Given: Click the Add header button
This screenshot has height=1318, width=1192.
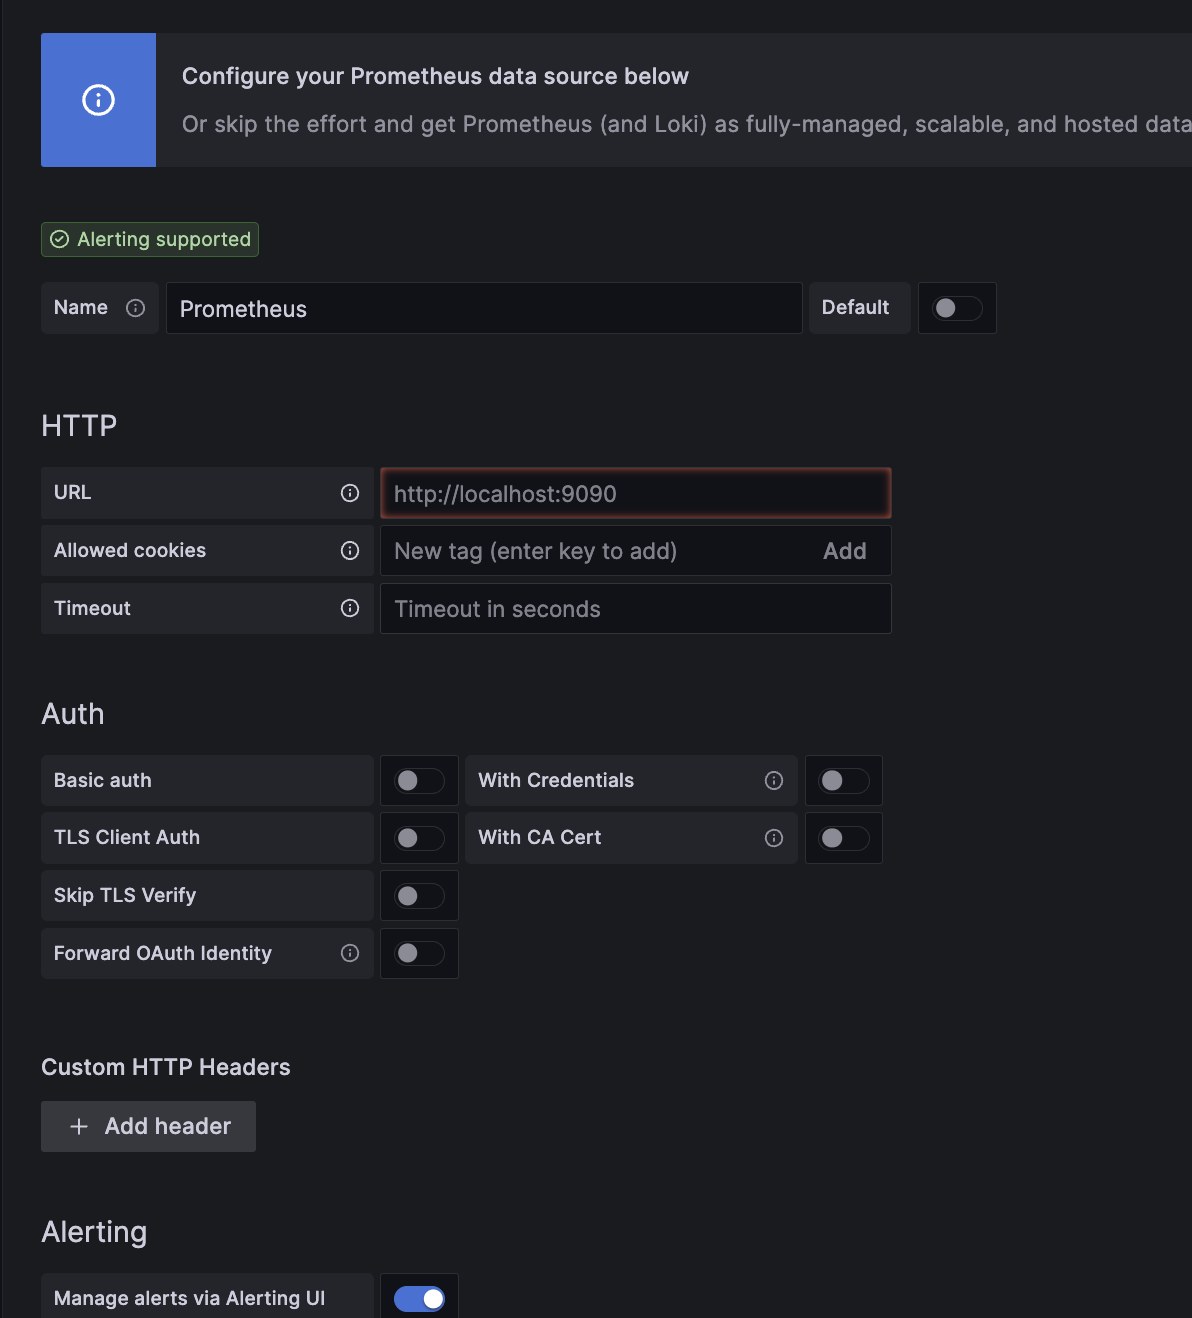Looking at the screenshot, I should tap(148, 1126).
